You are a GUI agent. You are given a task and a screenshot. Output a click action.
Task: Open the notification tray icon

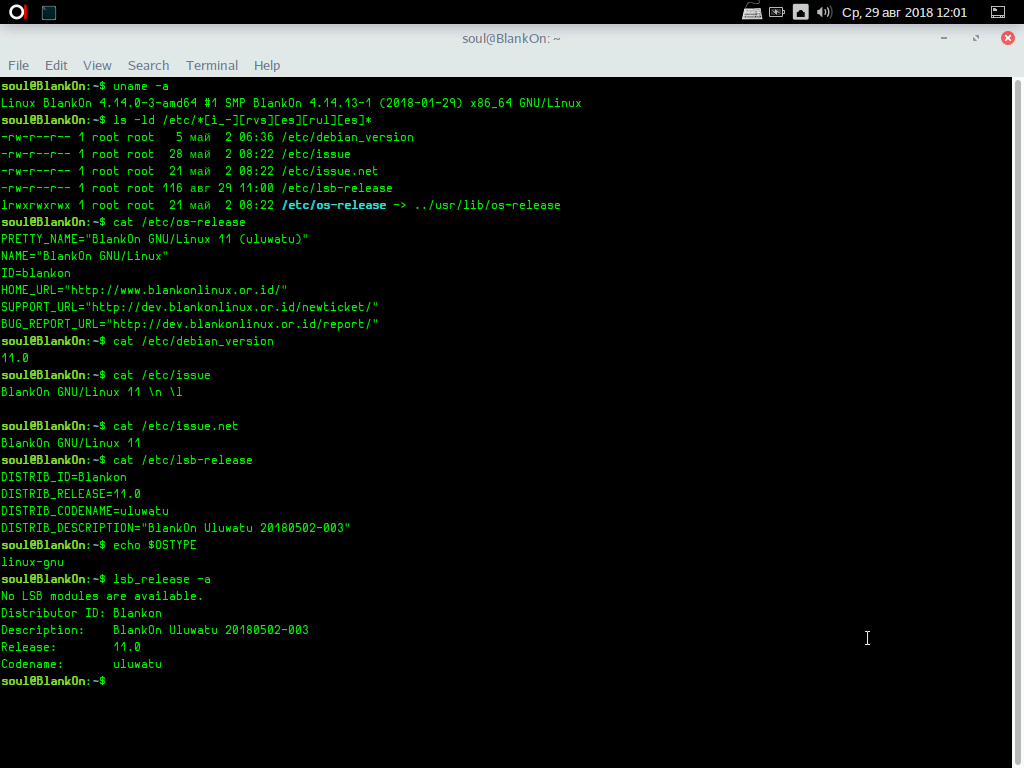[801, 12]
